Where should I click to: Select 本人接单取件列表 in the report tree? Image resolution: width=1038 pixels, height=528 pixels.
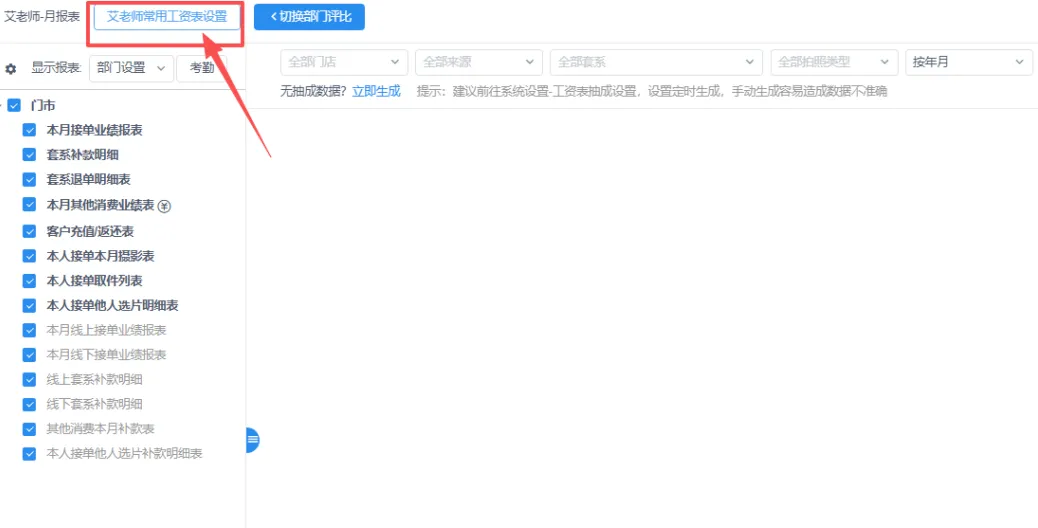click(94, 281)
